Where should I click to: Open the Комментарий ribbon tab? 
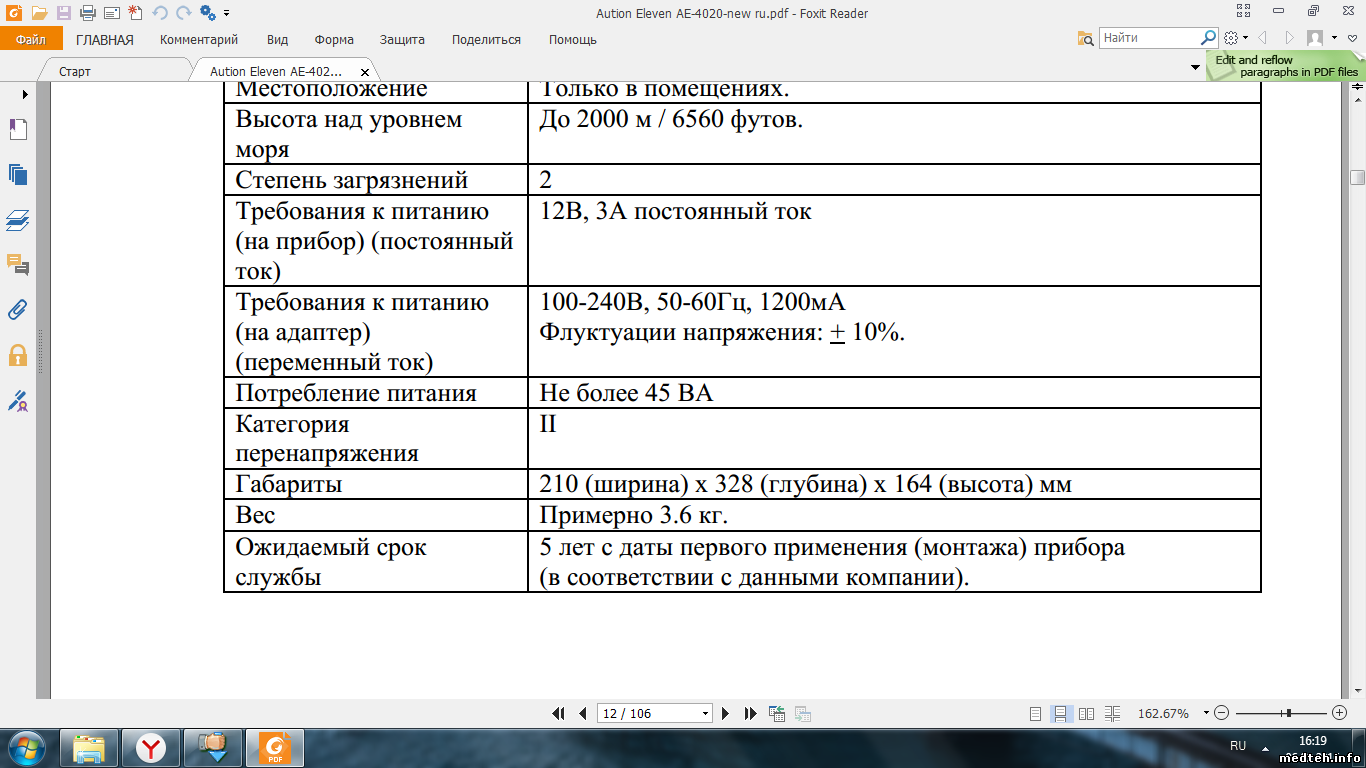[x=199, y=40]
